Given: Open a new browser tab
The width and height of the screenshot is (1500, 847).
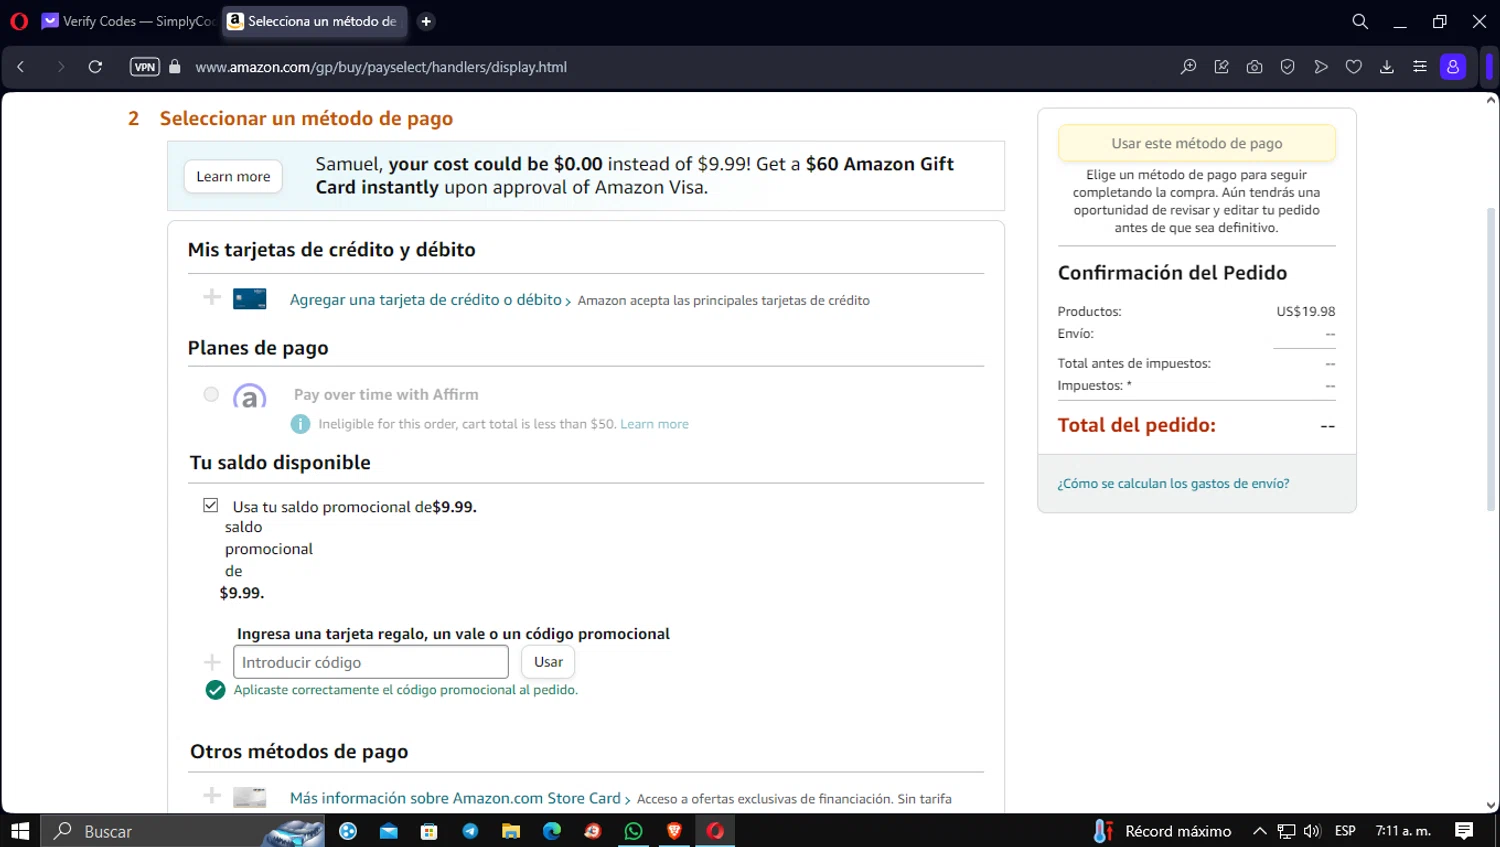Looking at the screenshot, I should [x=426, y=21].
